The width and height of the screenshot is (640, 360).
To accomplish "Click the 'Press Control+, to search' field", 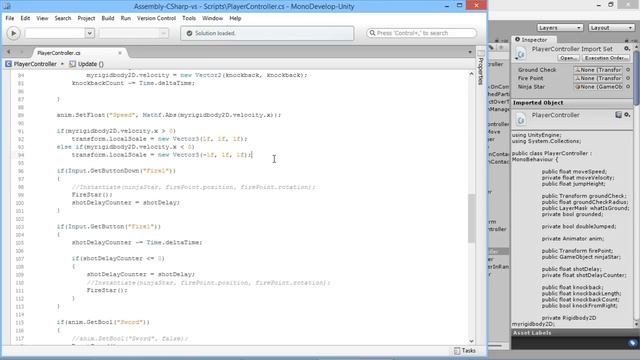I will (x=421, y=33).
